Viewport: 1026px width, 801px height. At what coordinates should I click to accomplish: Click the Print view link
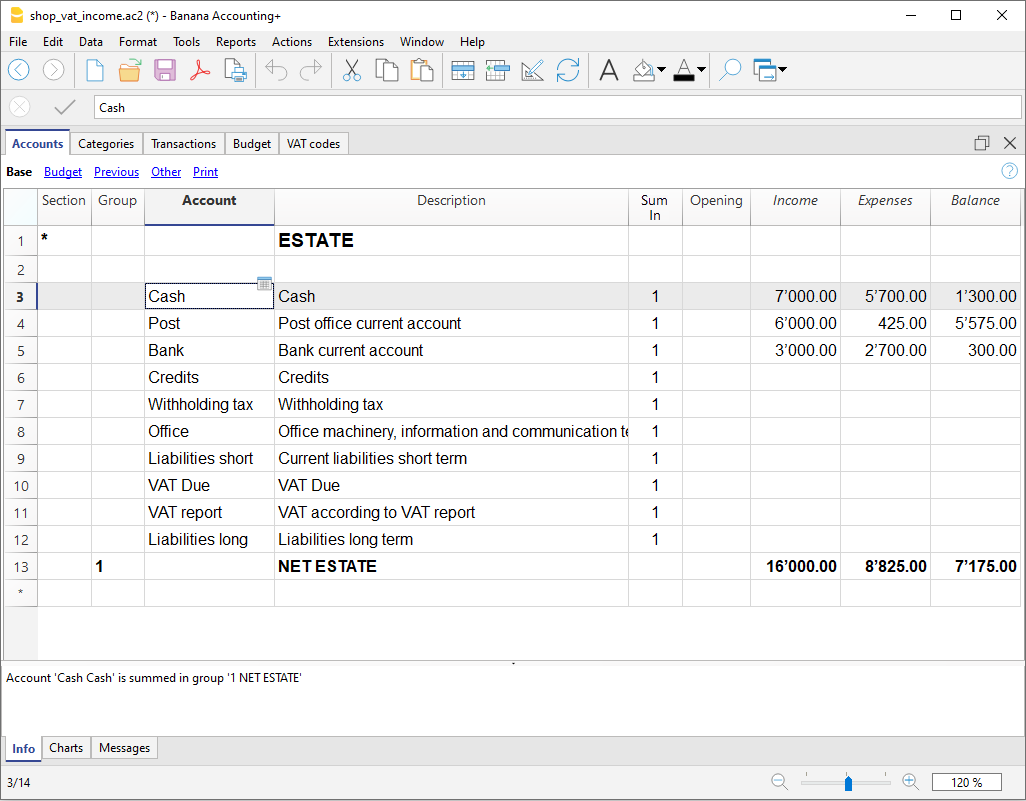tap(205, 172)
